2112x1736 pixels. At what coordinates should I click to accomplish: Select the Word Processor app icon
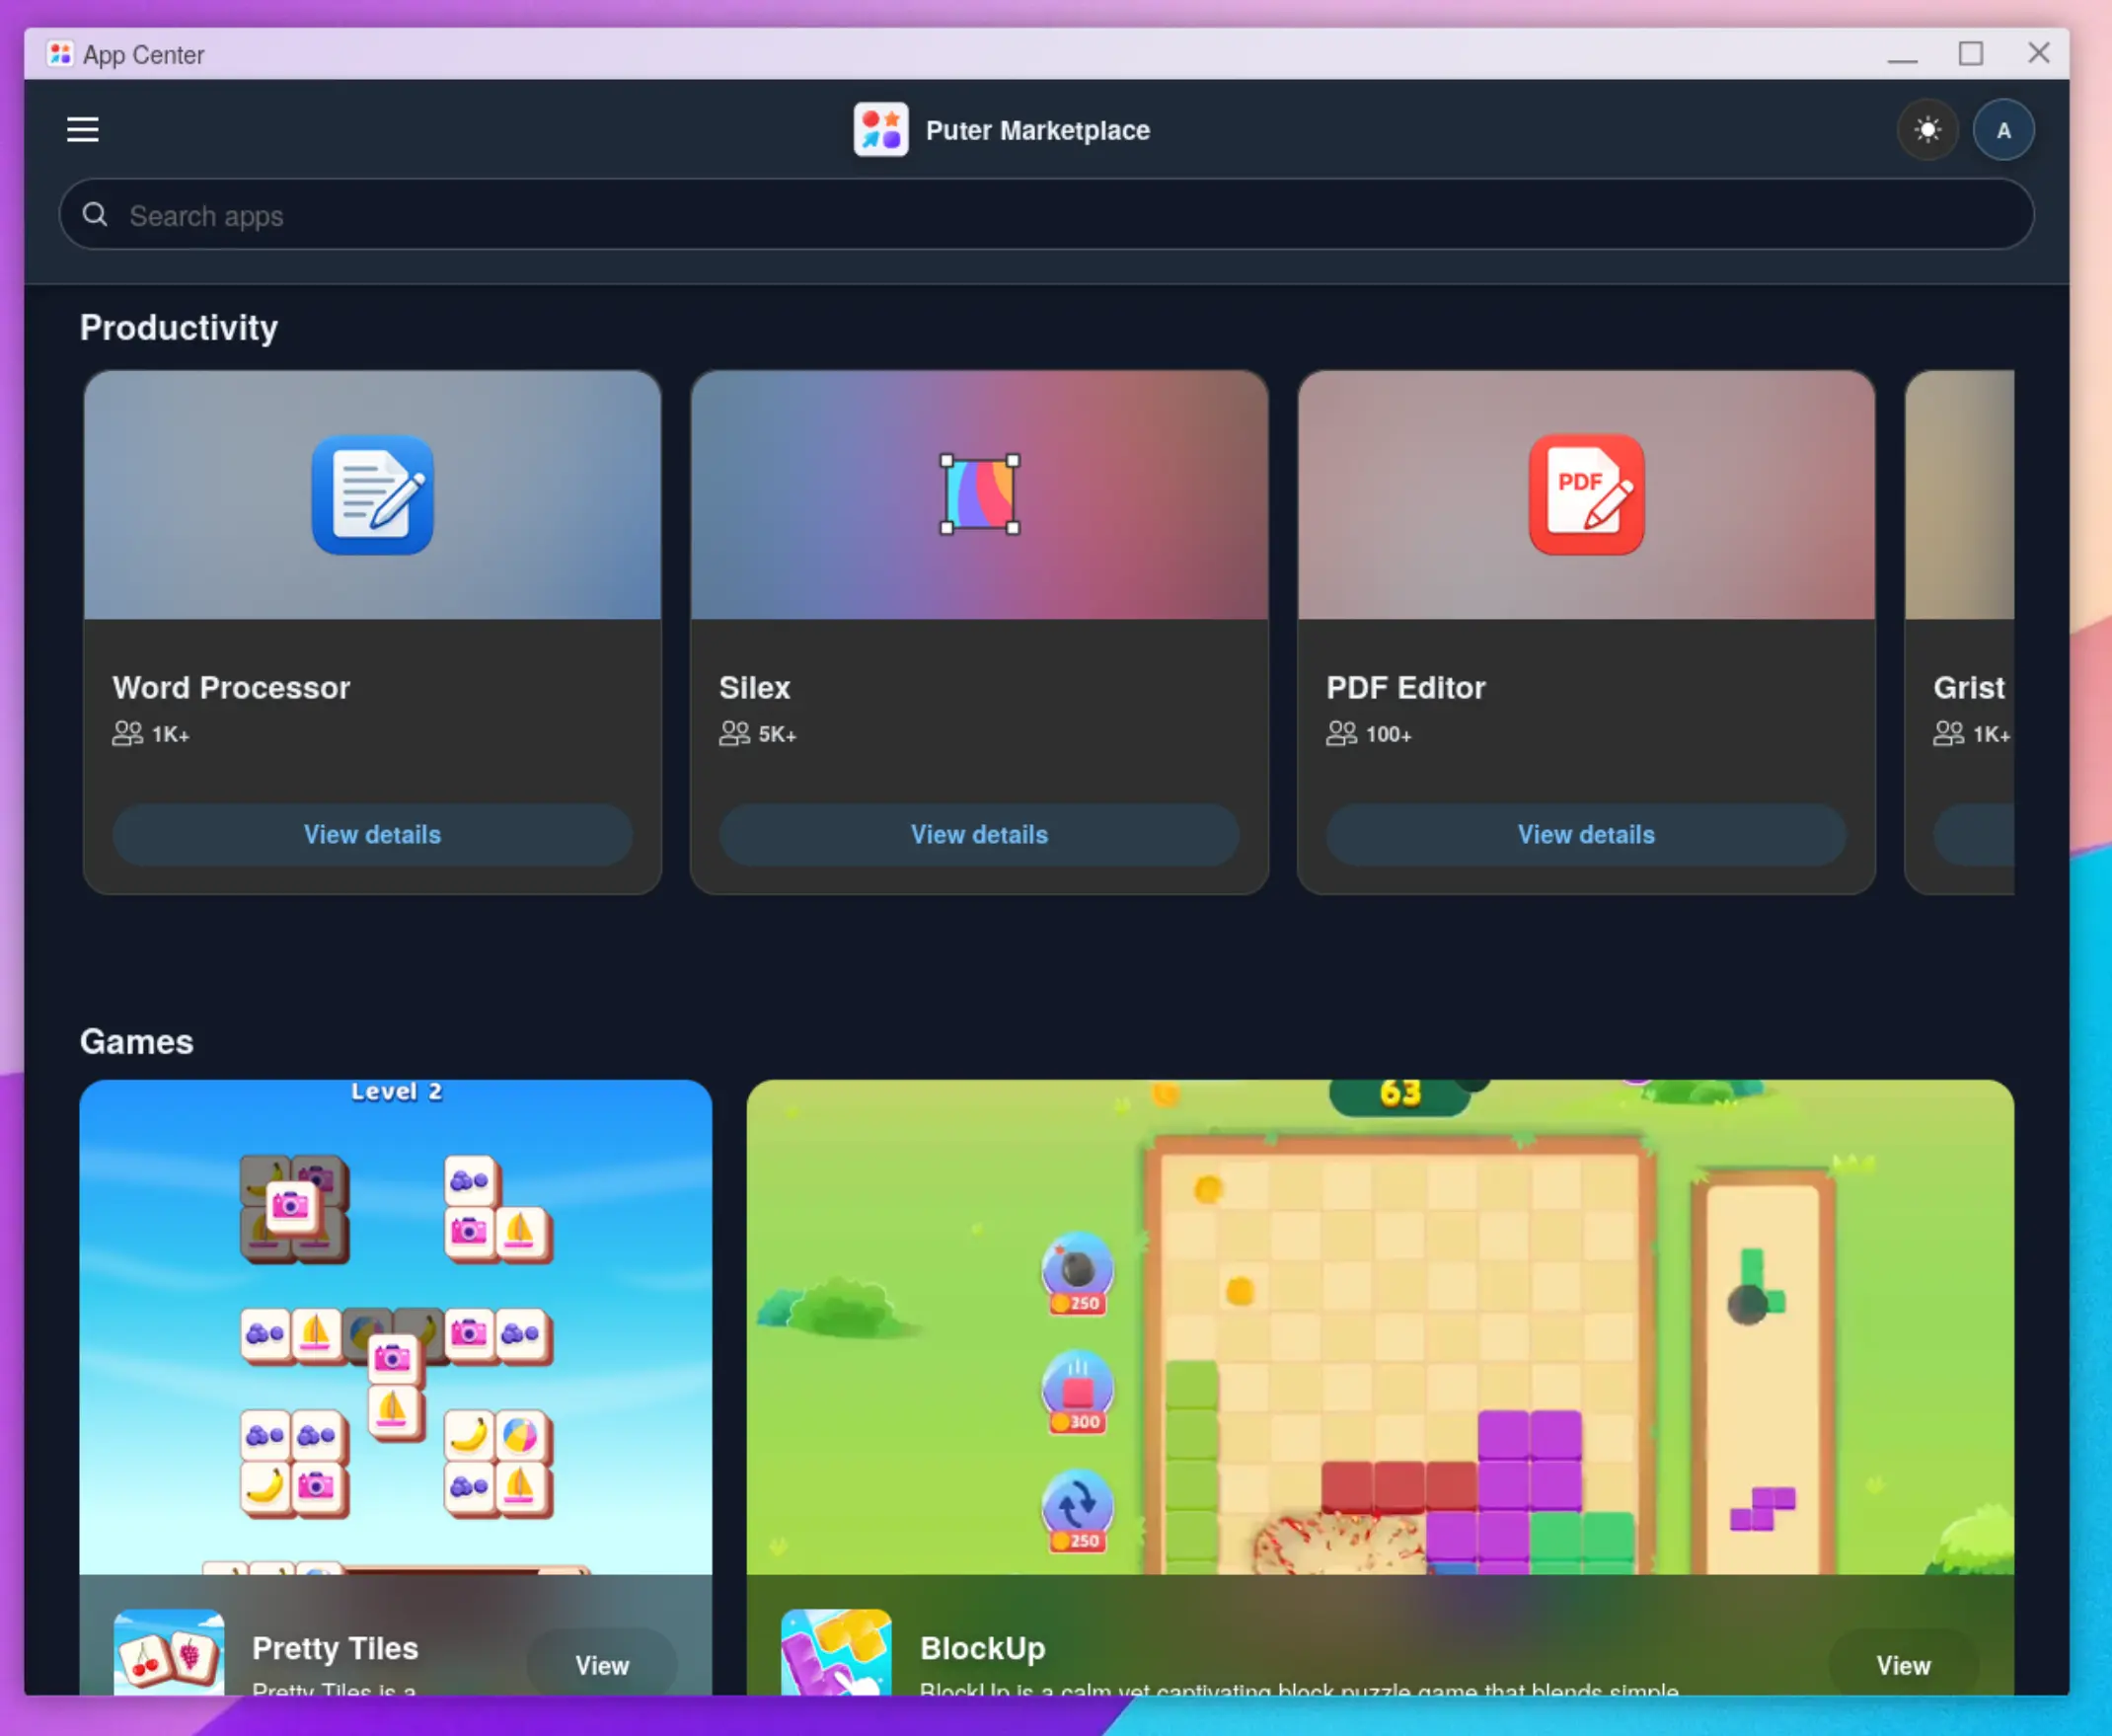372,496
